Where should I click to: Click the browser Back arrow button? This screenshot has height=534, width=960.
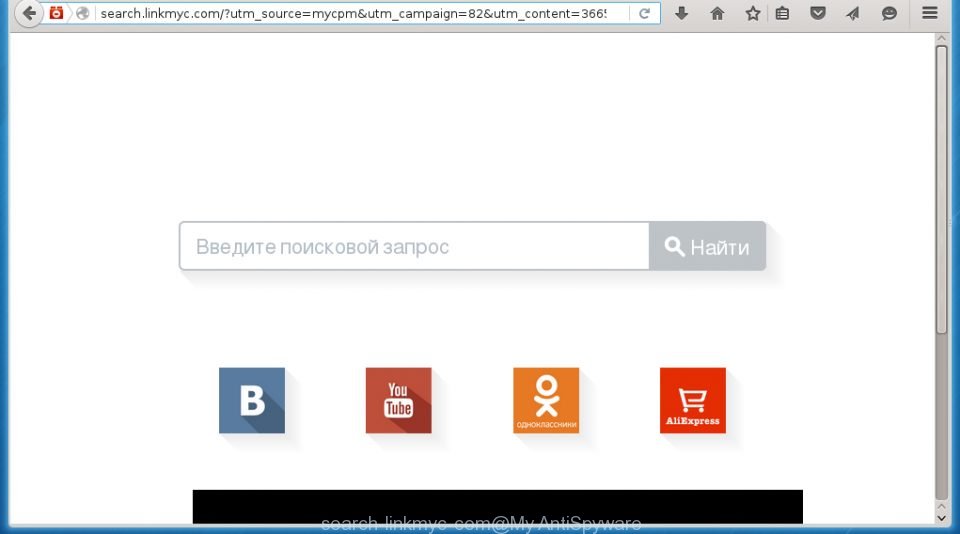tap(28, 13)
